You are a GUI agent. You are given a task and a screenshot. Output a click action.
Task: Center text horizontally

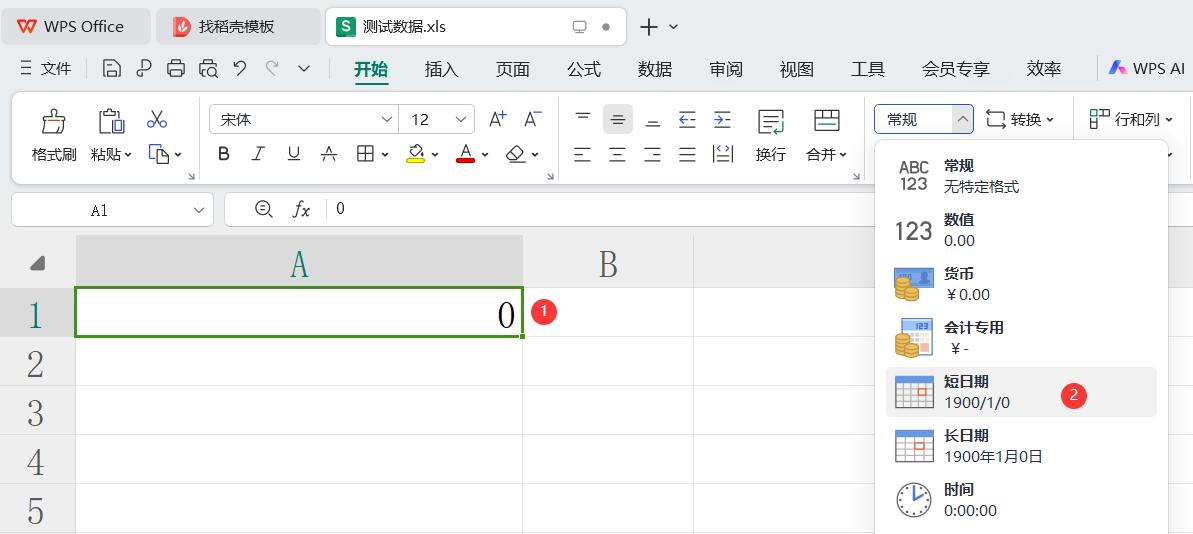pyautogui.click(x=618, y=154)
